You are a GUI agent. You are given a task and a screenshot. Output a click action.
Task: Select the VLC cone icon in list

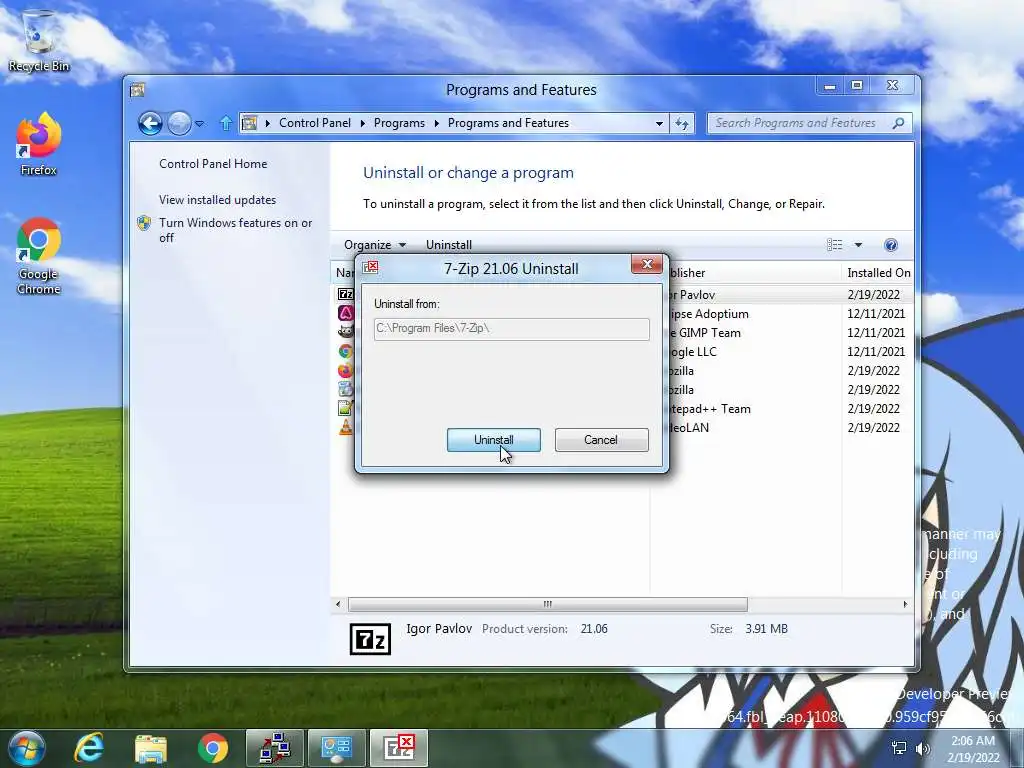tap(345, 427)
